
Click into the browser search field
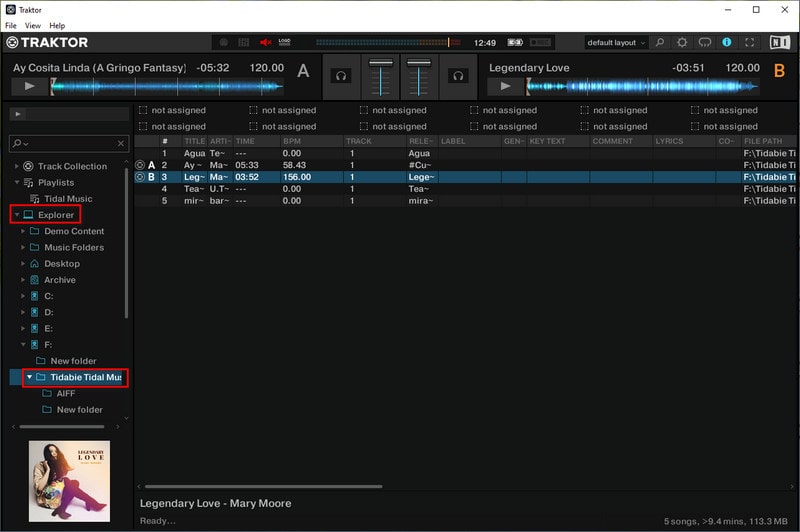tap(71, 144)
